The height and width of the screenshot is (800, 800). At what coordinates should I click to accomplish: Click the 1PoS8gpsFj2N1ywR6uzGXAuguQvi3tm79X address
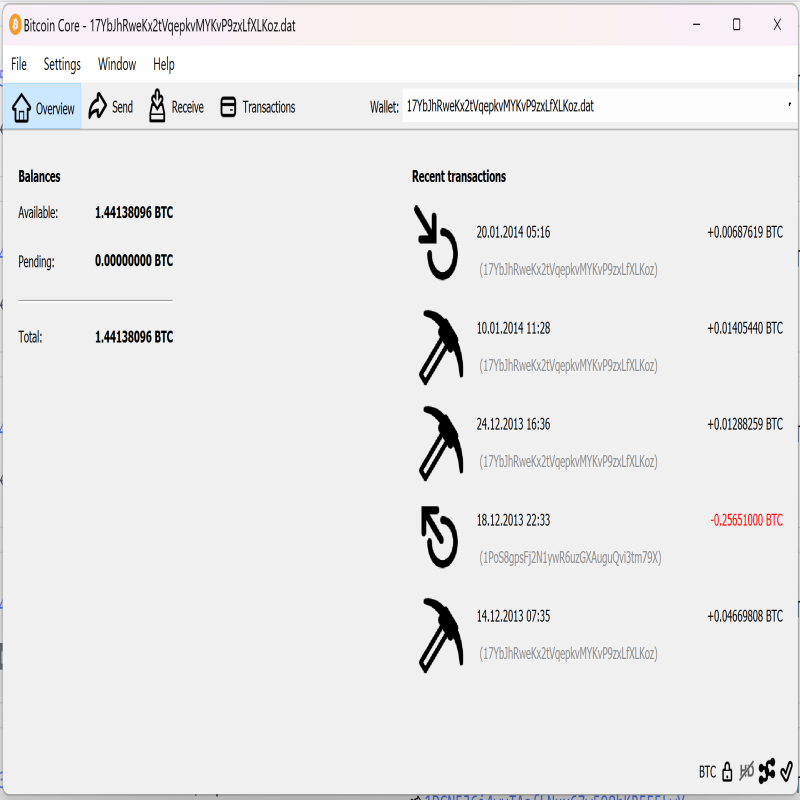(x=570, y=558)
